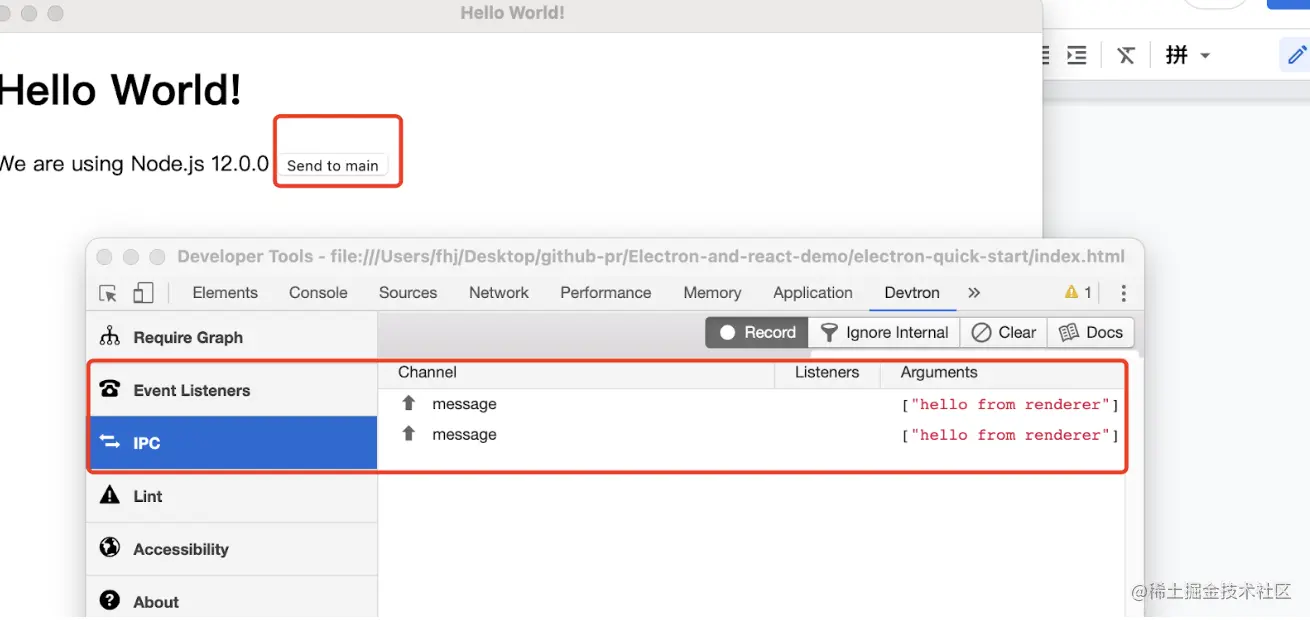Open Lint in Devtron sidebar
Image resolution: width=1310 pixels, height=620 pixels.
click(232, 496)
